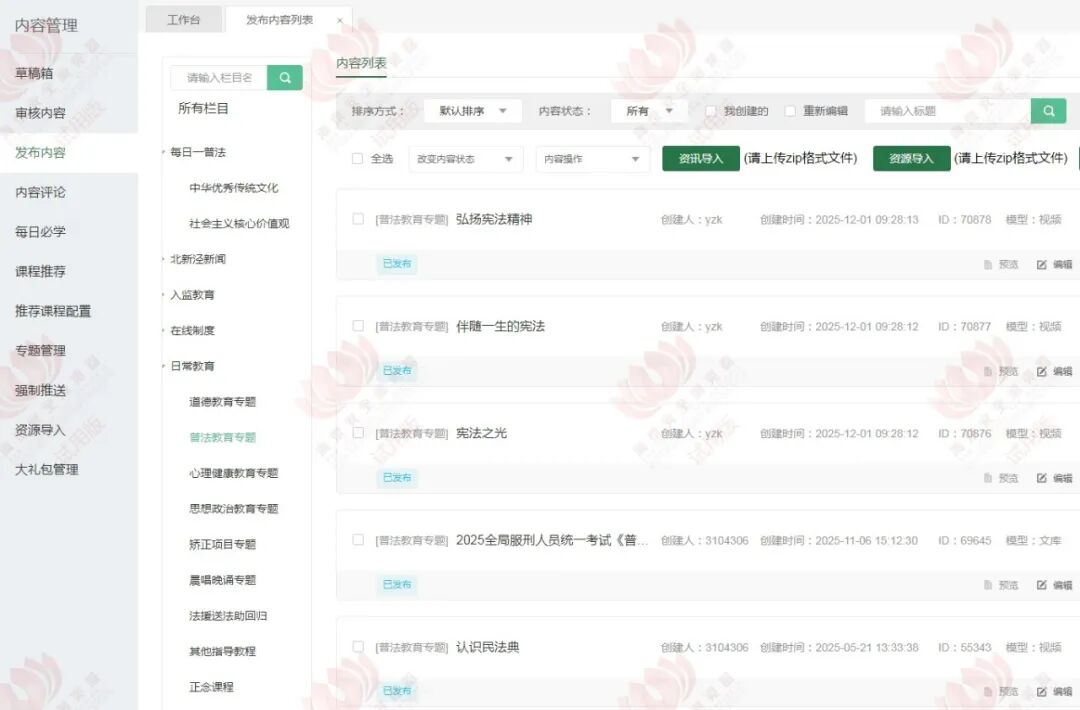Screen dimensions: 1080x710
Task: Click preview icon for 弘扬宪法精神
Action: (988, 265)
